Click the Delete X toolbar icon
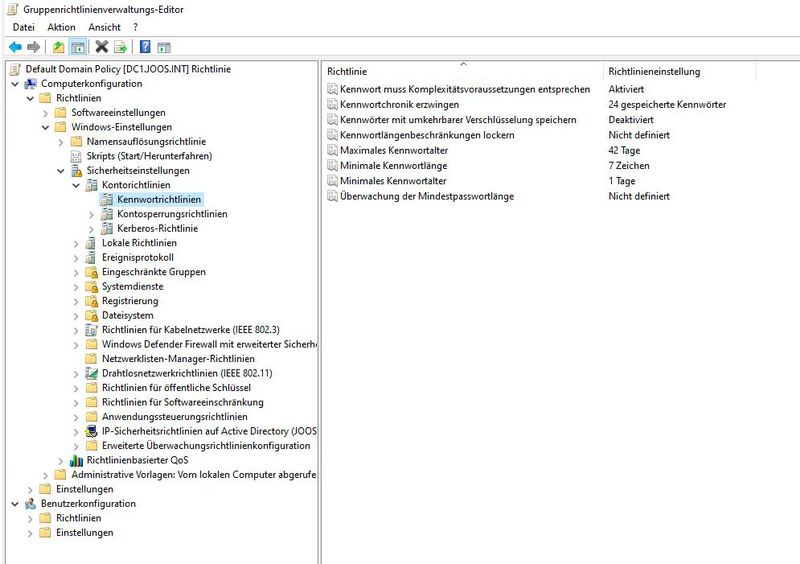 (102, 47)
